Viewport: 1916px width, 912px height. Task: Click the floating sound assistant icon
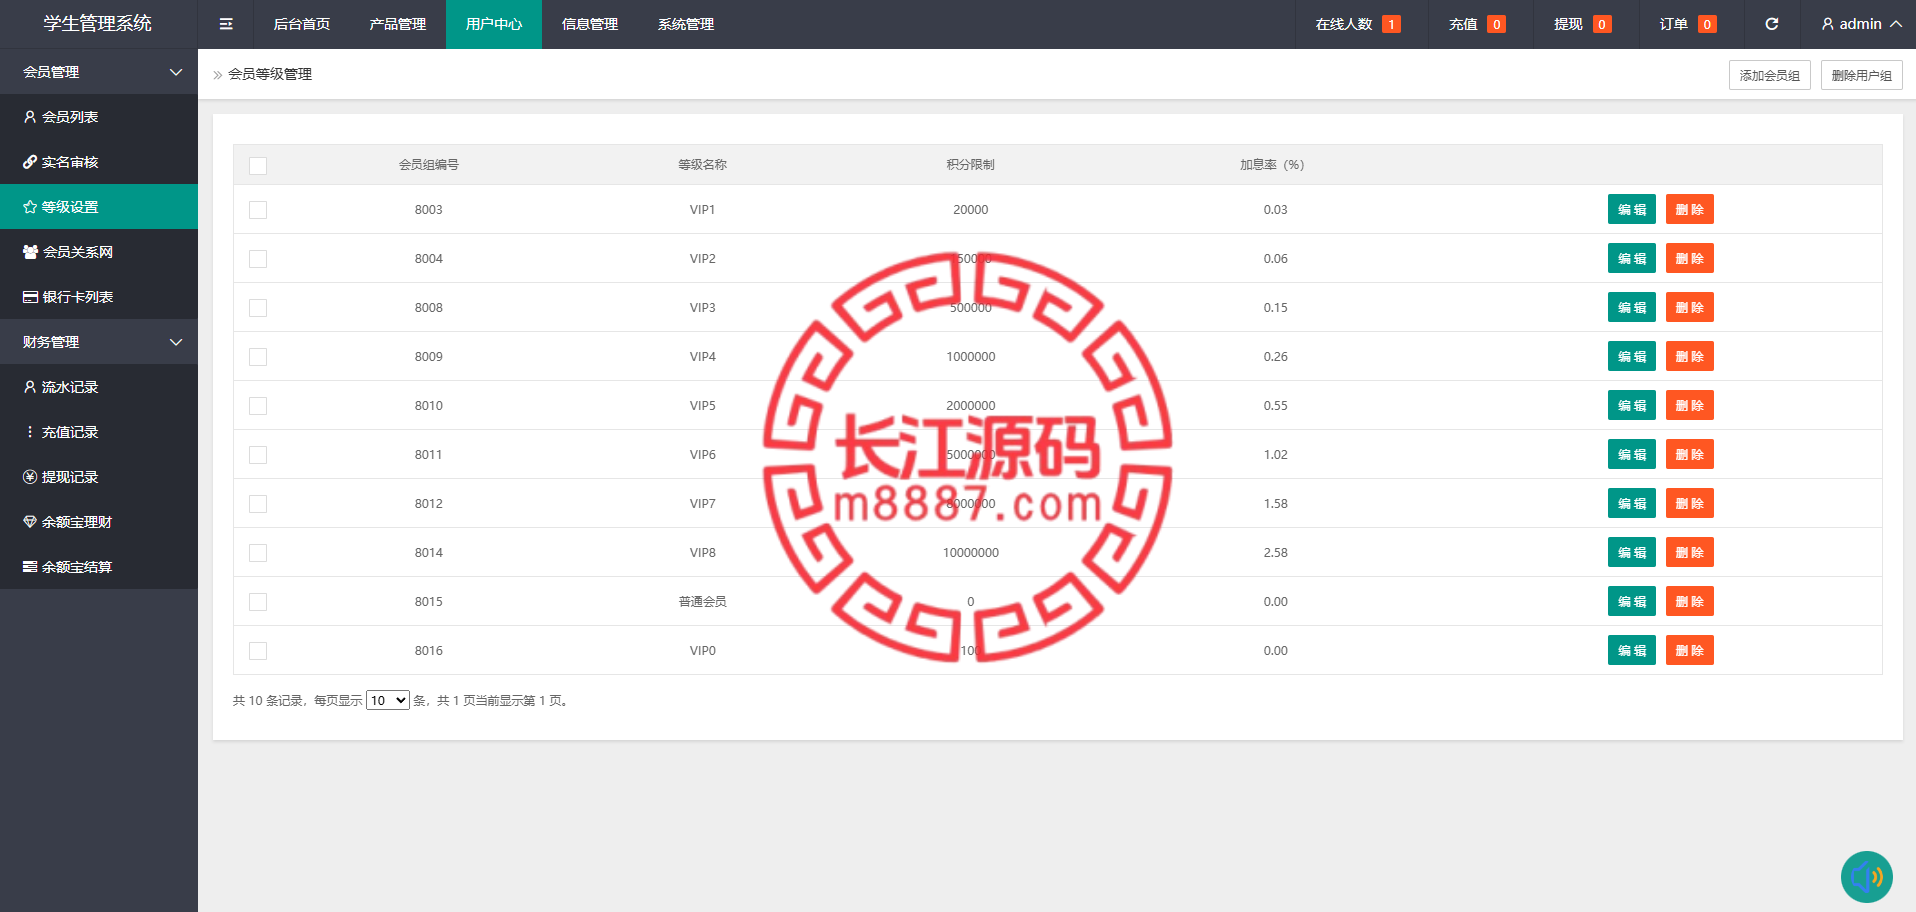coord(1866,877)
